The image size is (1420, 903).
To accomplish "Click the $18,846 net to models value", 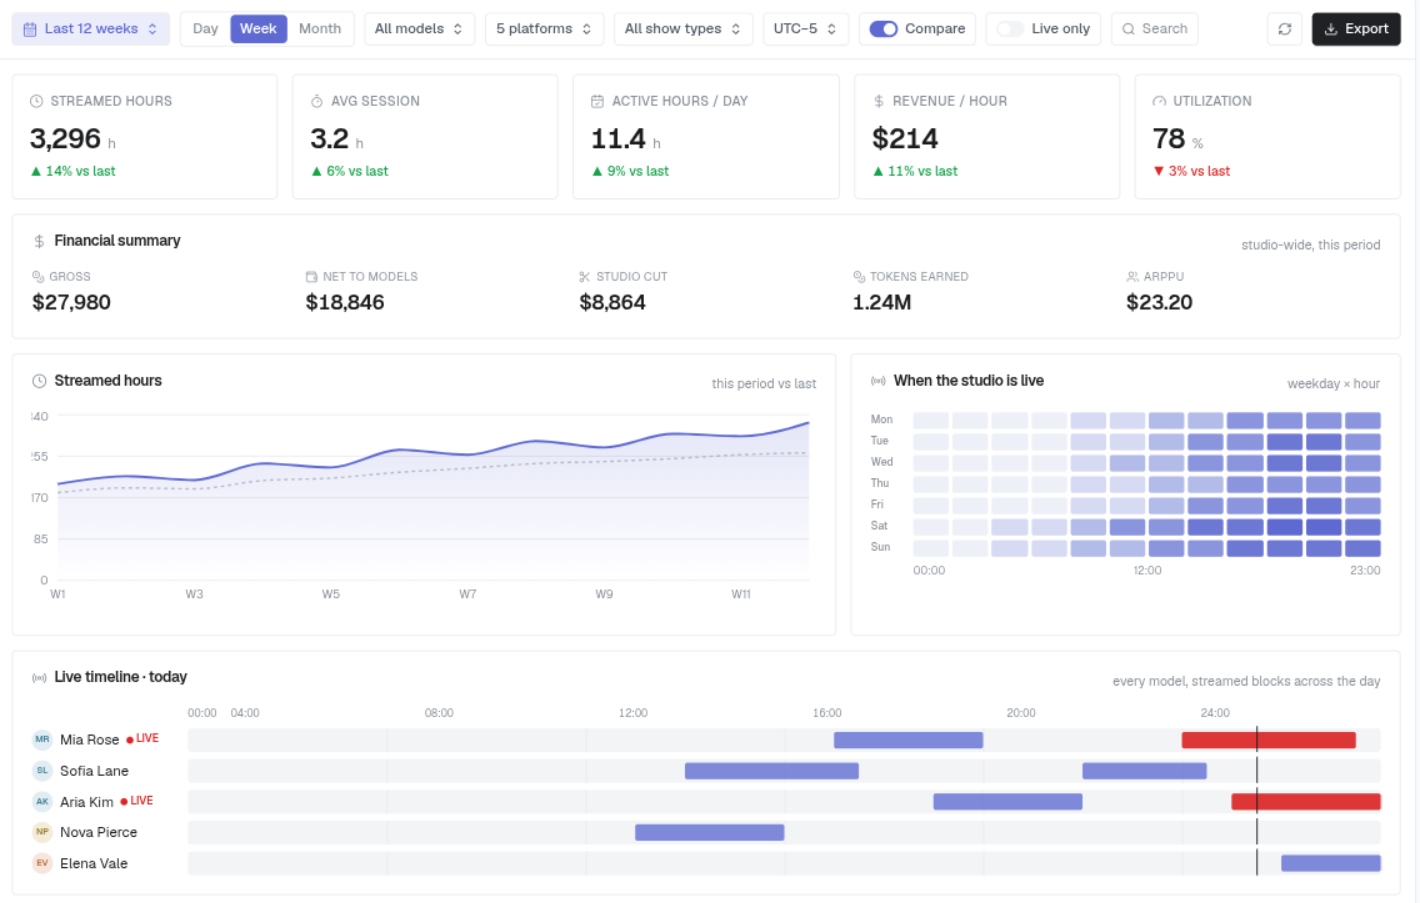I will (345, 302).
